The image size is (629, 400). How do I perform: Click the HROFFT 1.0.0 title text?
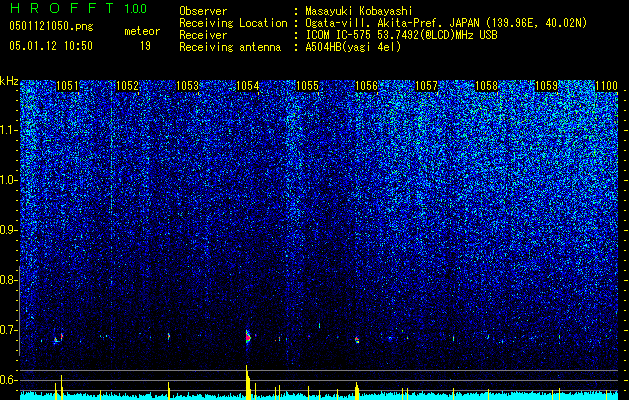tap(78, 8)
